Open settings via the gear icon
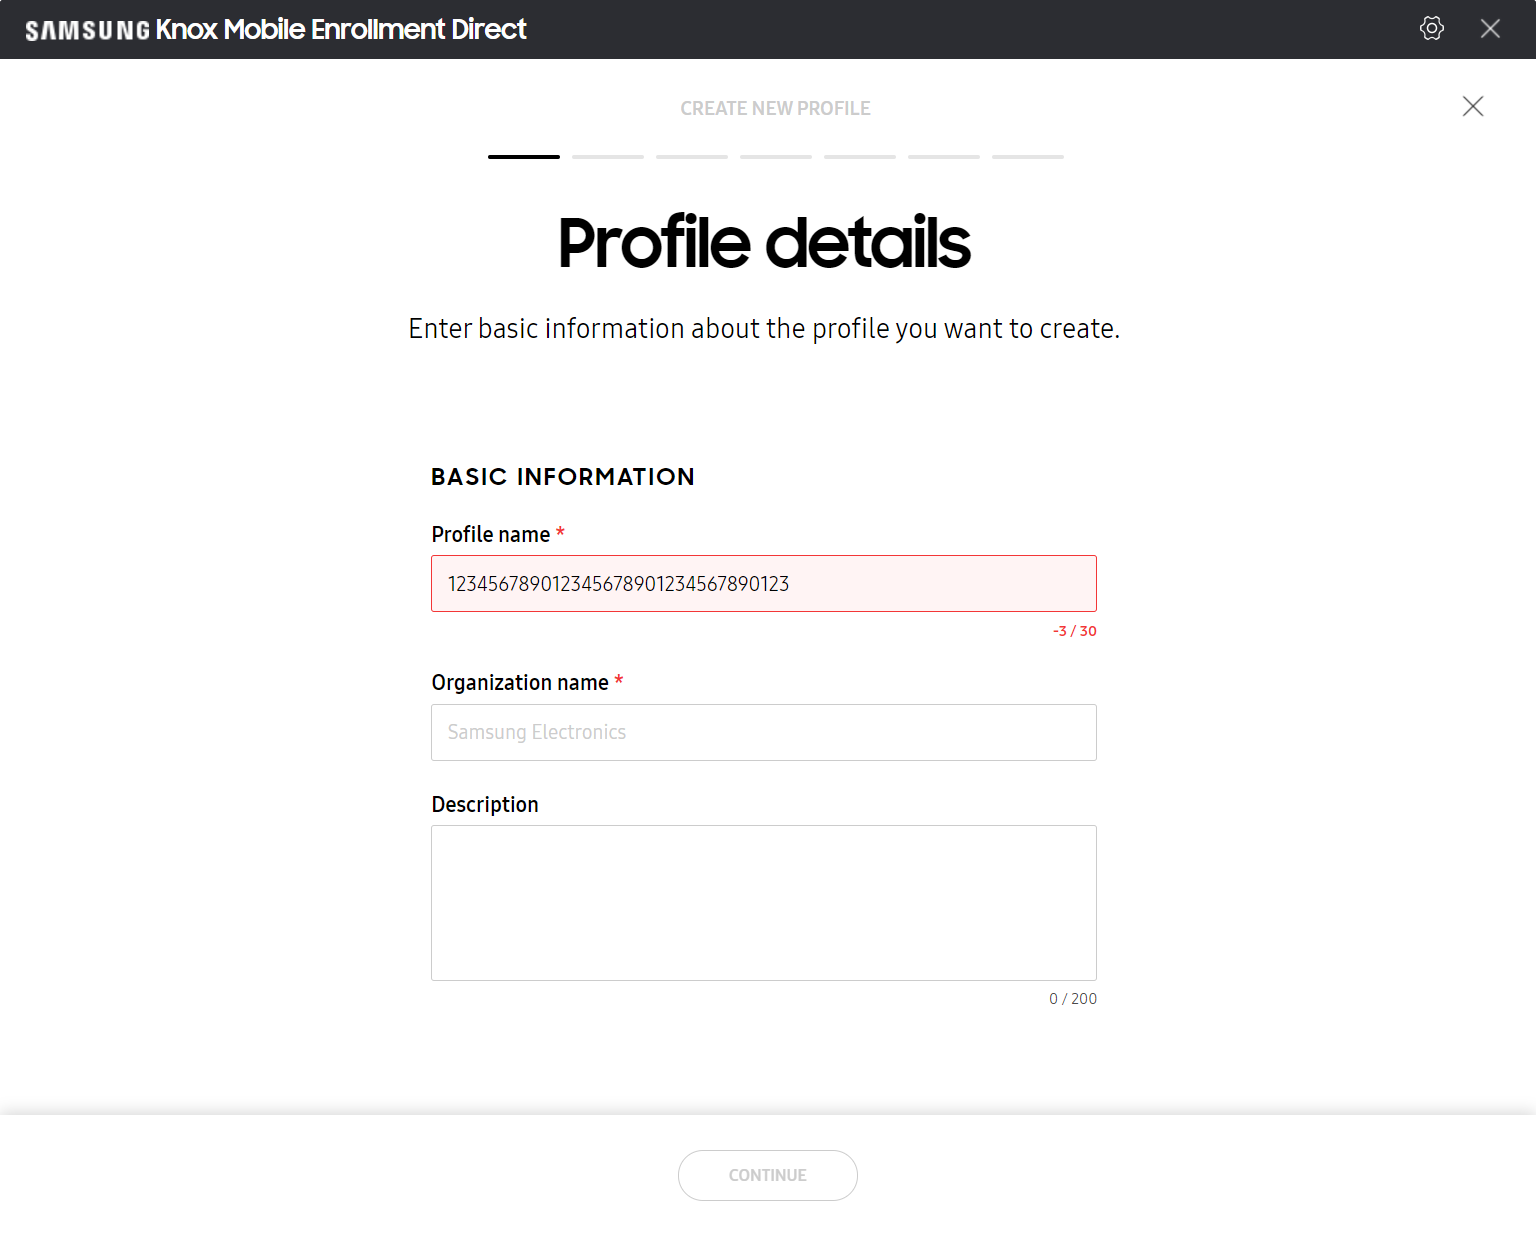Screen dimensions: 1536x1234 click(x=1432, y=28)
